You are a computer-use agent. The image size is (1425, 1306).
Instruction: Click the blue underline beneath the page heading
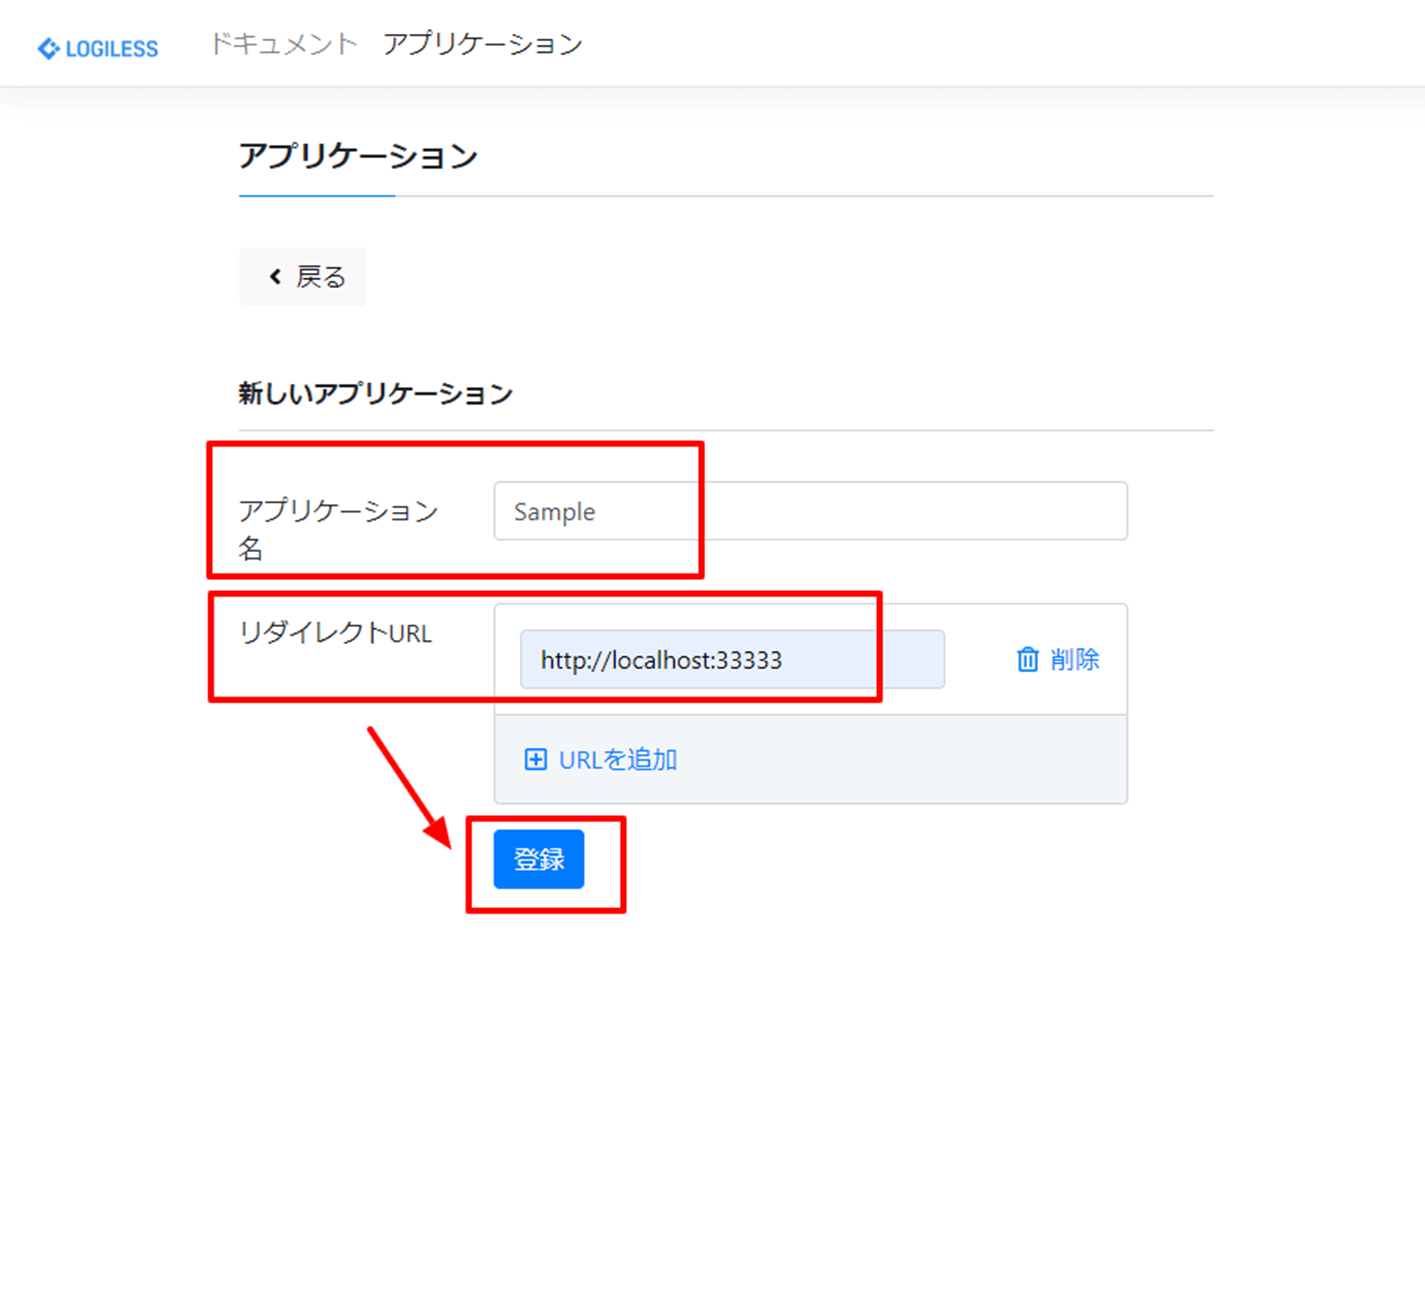pyautogui.click(x=317, y=196)
